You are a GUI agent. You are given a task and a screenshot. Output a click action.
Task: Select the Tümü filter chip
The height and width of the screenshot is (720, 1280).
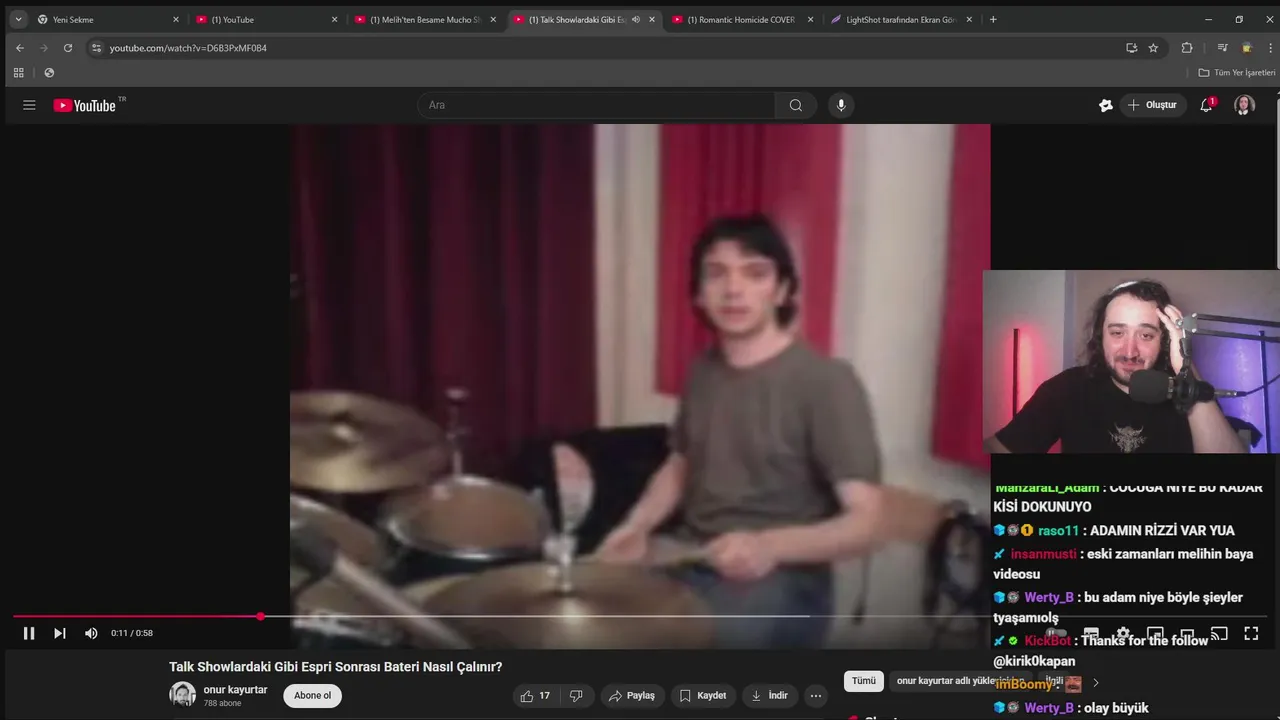click(864, 681)
